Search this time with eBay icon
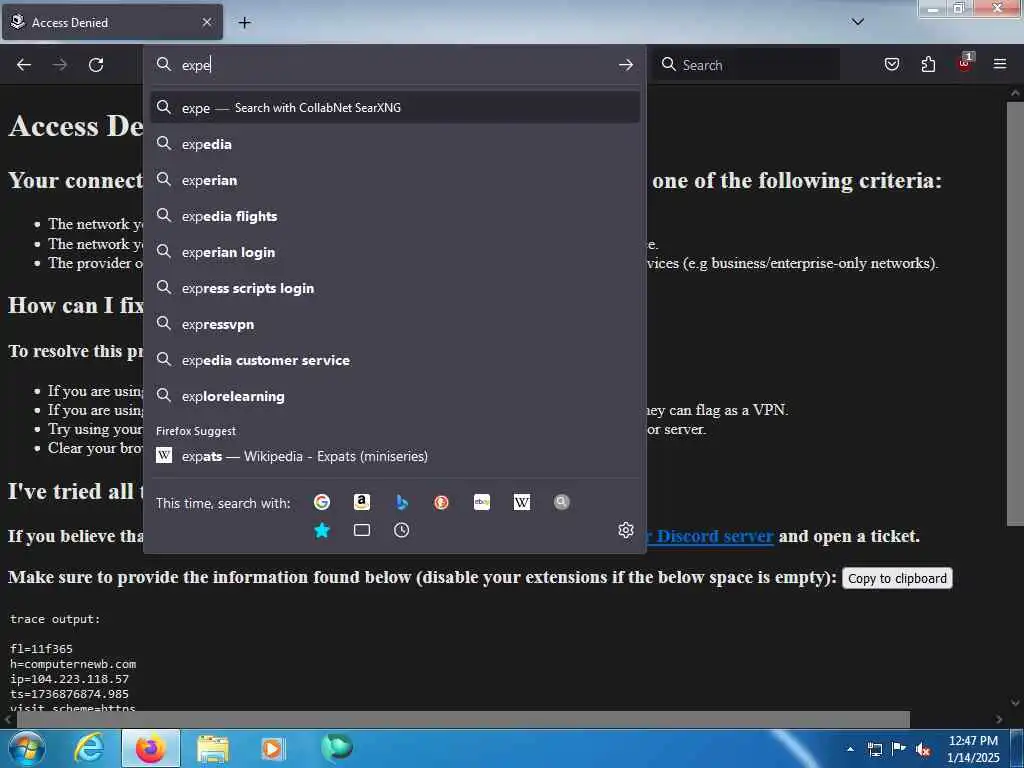This screenshot has width=1024, height=768. 481,502
